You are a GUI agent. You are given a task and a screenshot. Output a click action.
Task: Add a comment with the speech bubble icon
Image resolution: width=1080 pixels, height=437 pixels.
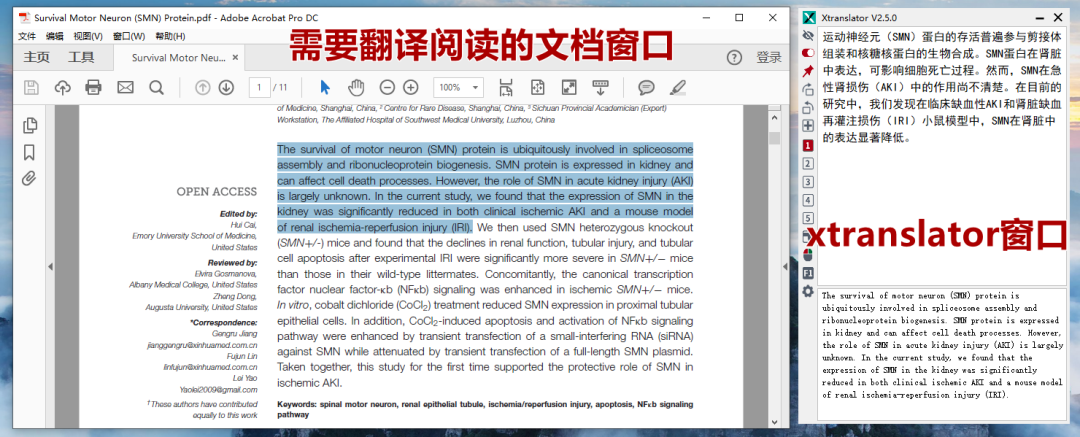coord(646,88)
